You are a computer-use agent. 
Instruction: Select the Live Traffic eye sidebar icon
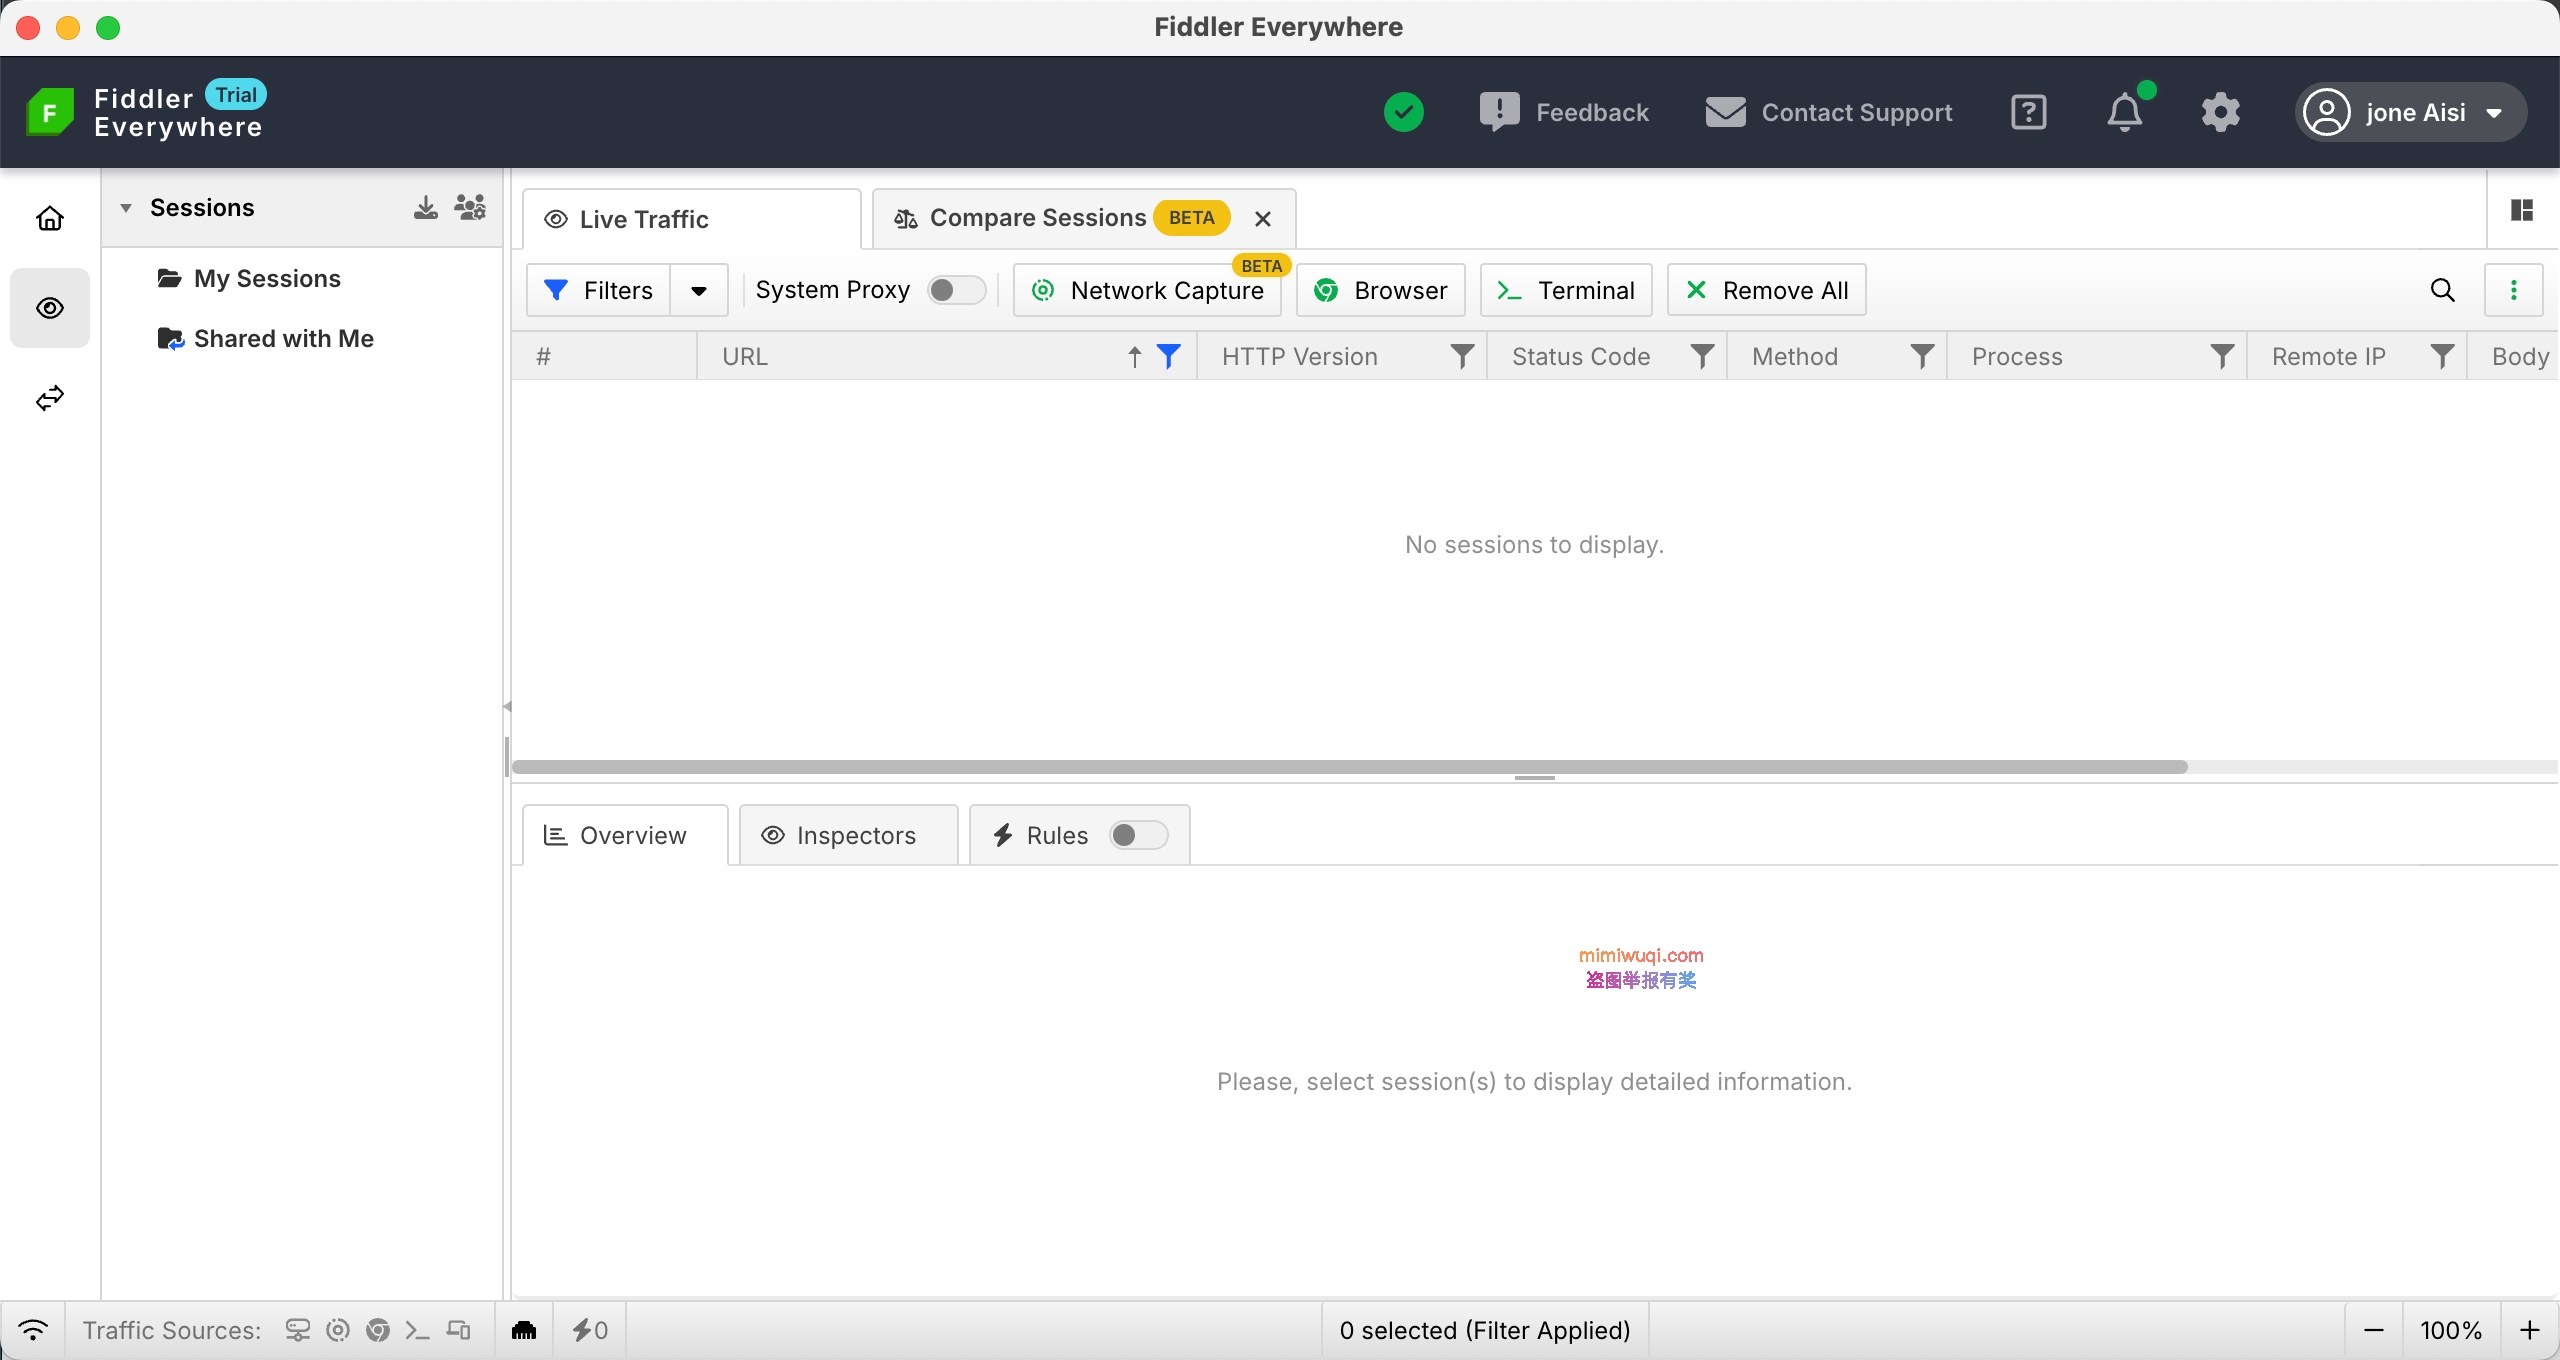[x=50, y=308]
